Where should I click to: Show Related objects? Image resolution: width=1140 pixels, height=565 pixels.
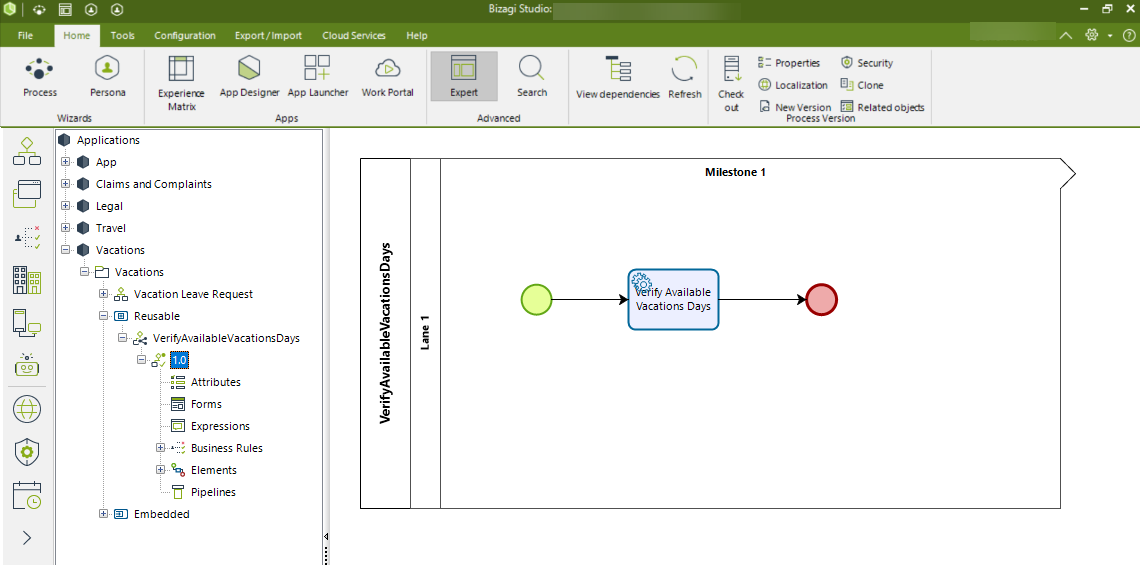882,107
